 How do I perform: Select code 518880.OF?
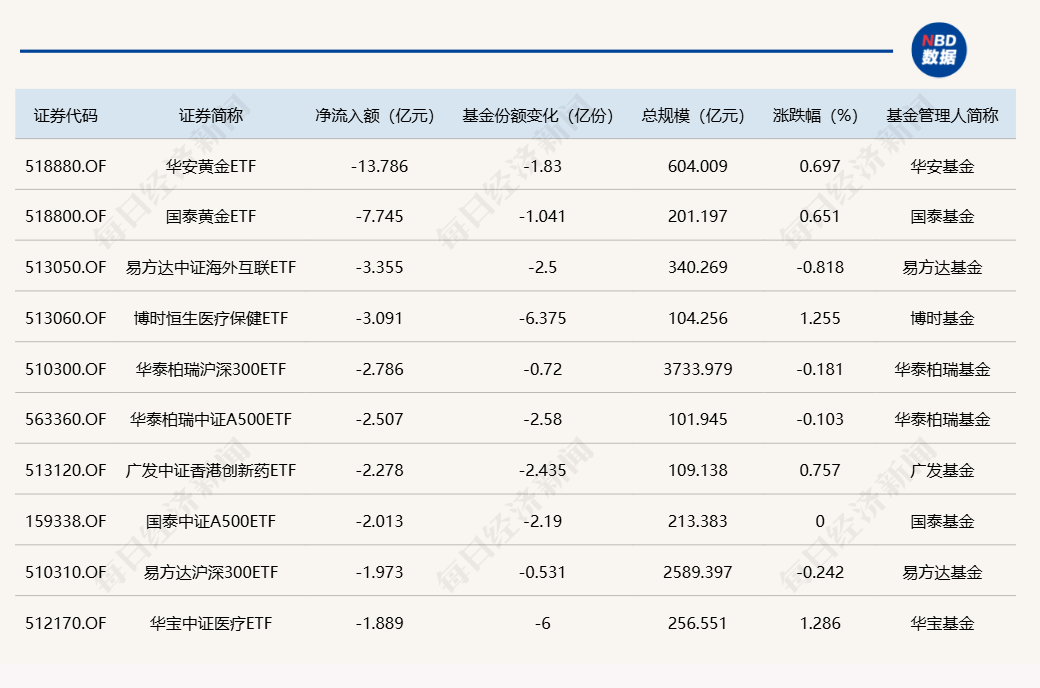click(66, 166)
